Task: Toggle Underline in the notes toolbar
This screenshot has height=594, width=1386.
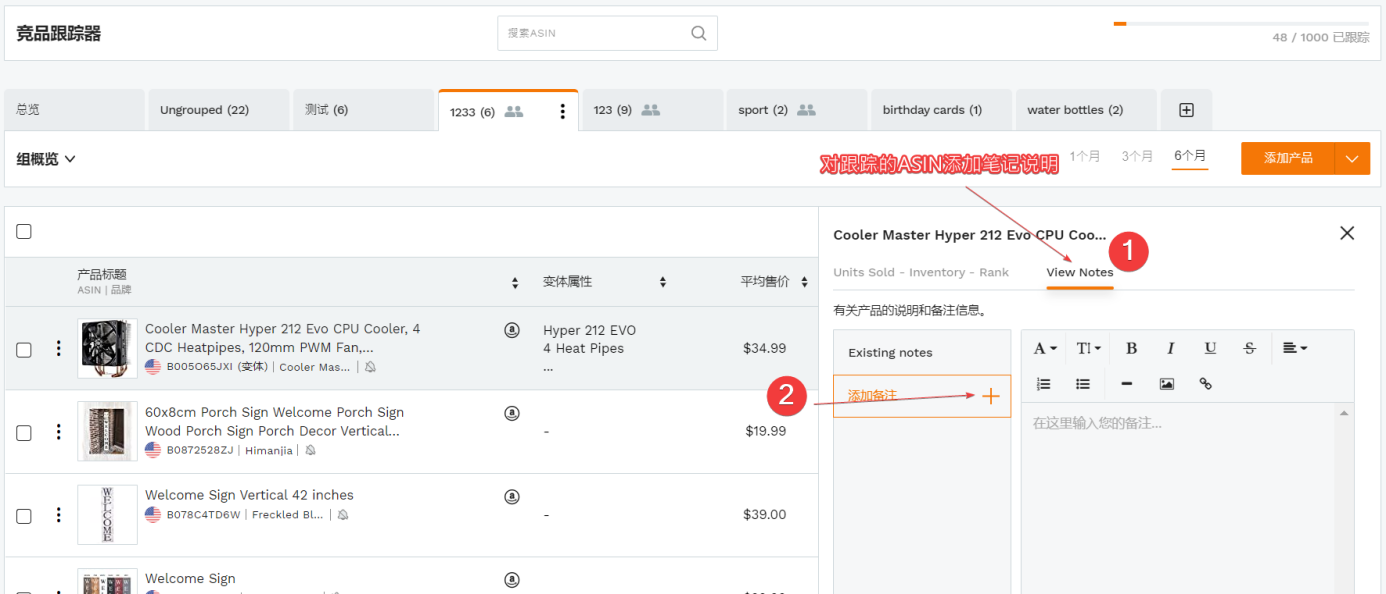Action: coord(1210,348)
